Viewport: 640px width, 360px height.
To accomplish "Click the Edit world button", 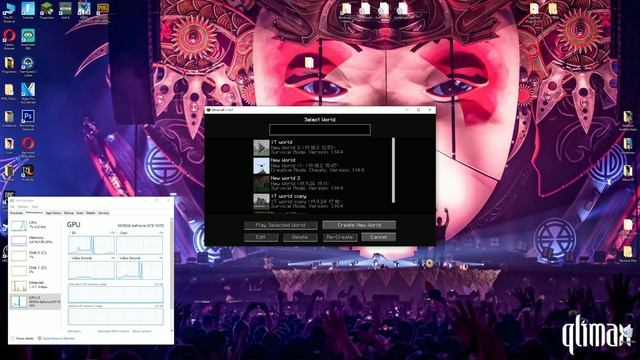I will tap(261, 237).
